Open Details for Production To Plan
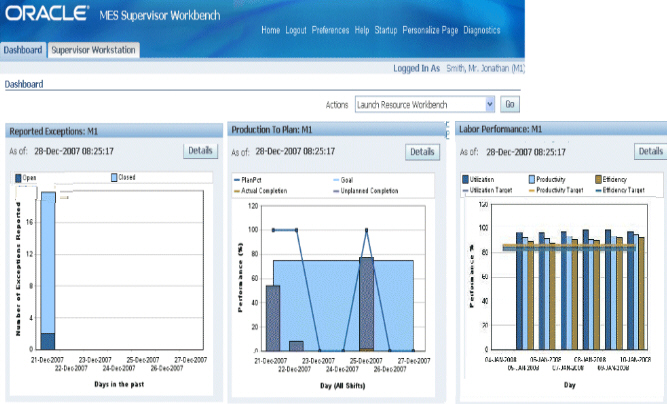 click(422, 152)
